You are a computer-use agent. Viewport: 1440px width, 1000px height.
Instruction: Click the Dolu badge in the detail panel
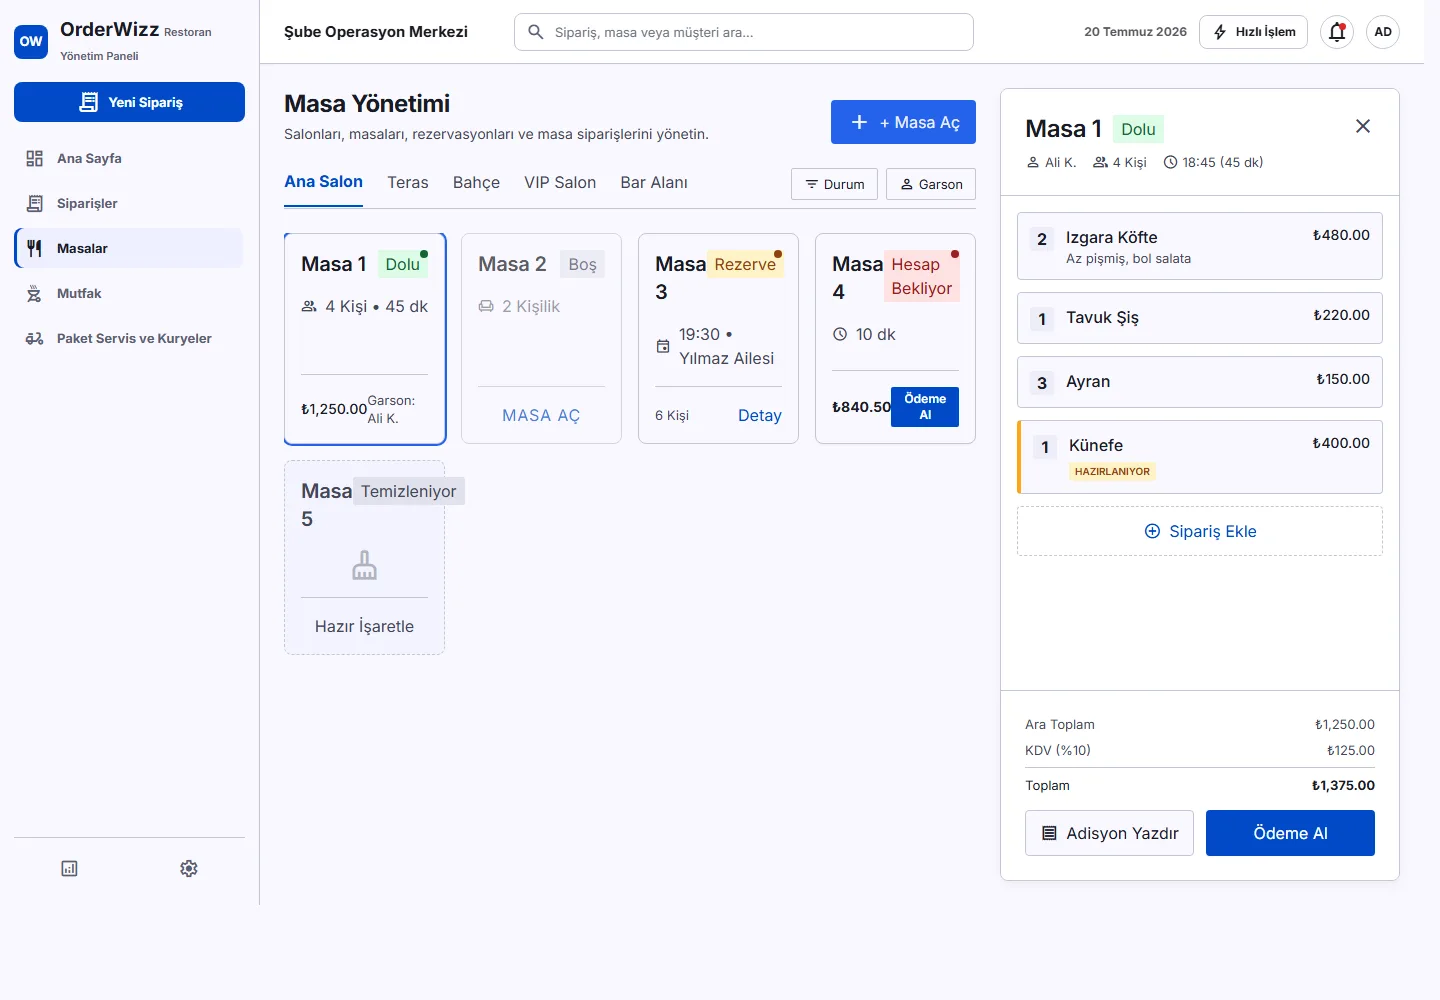point(1138,129)
